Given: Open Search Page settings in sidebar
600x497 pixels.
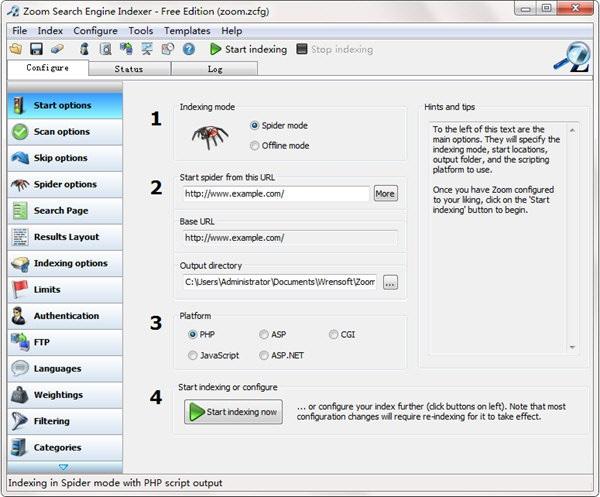Looking at the screenshot, I should click(65, 211).
